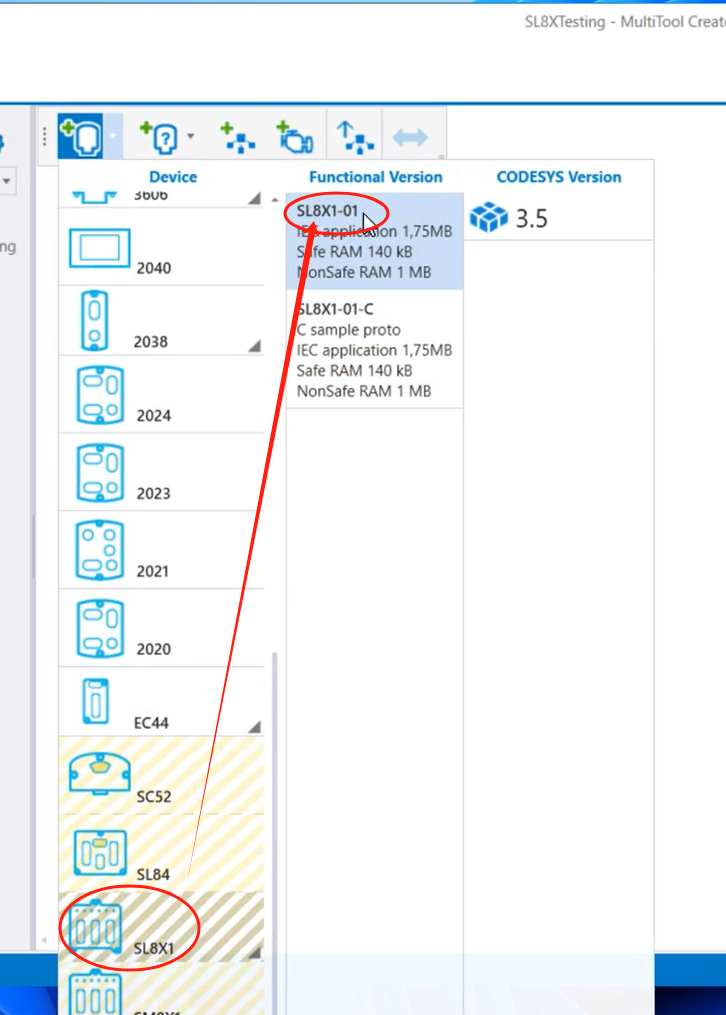
Task: Select the 2021 device entry
Action: [x=100, y=550]
